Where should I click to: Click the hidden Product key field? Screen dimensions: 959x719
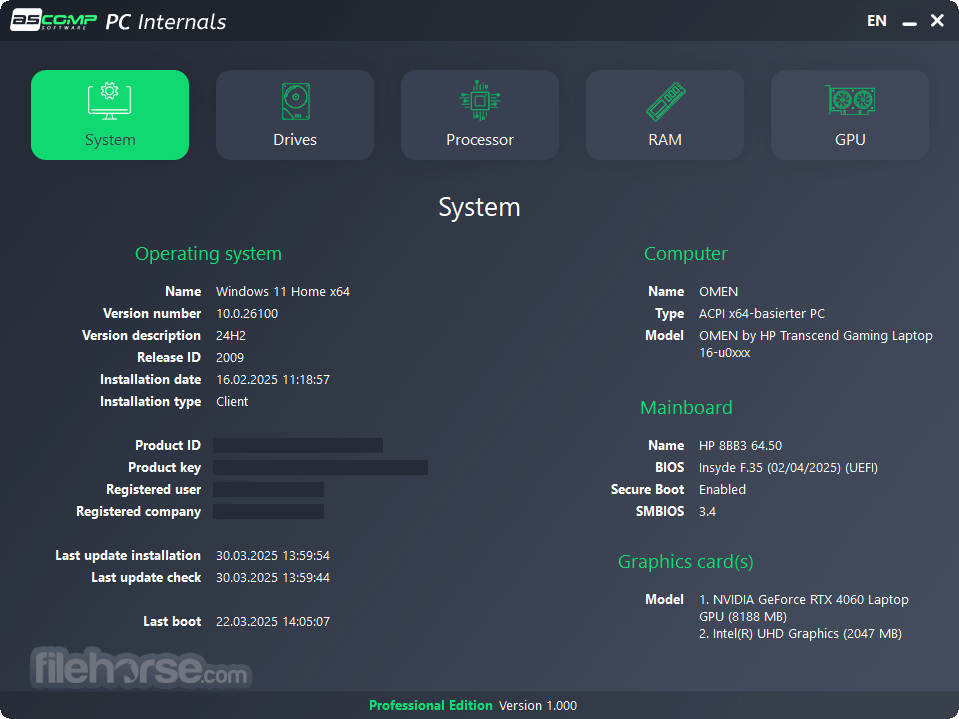320,468
